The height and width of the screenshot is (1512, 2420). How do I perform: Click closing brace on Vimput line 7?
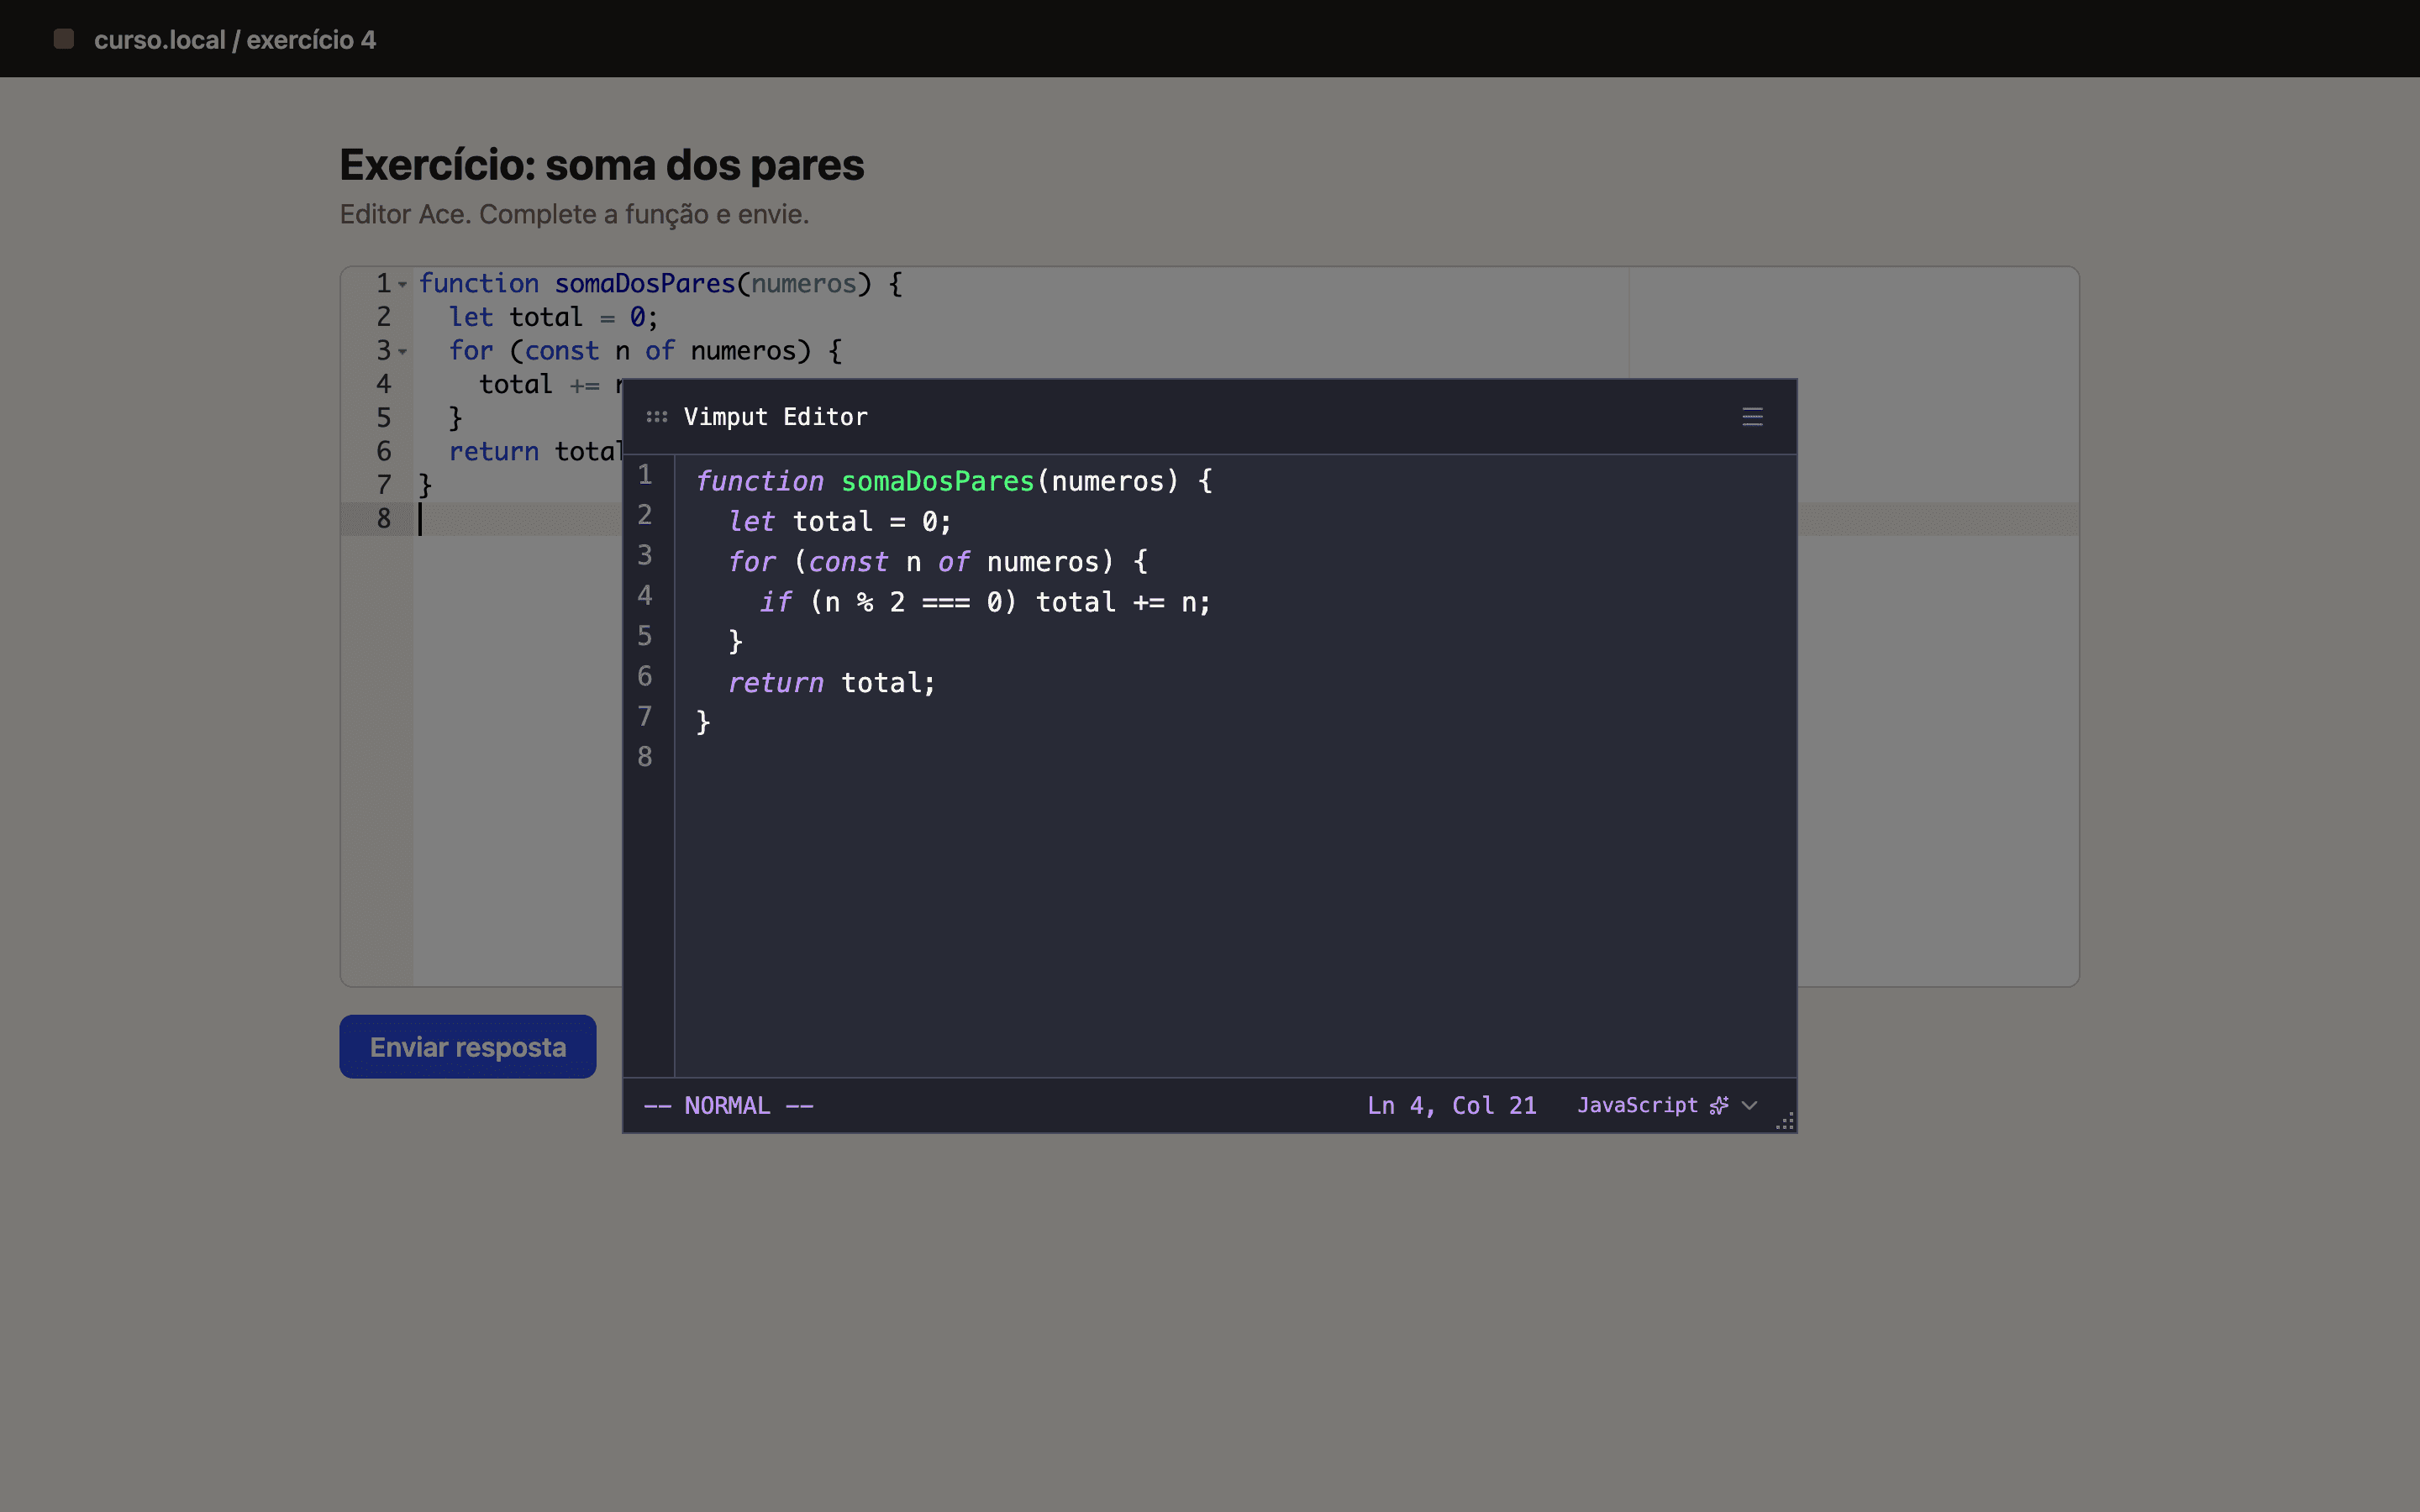click(x=703, y=723)
